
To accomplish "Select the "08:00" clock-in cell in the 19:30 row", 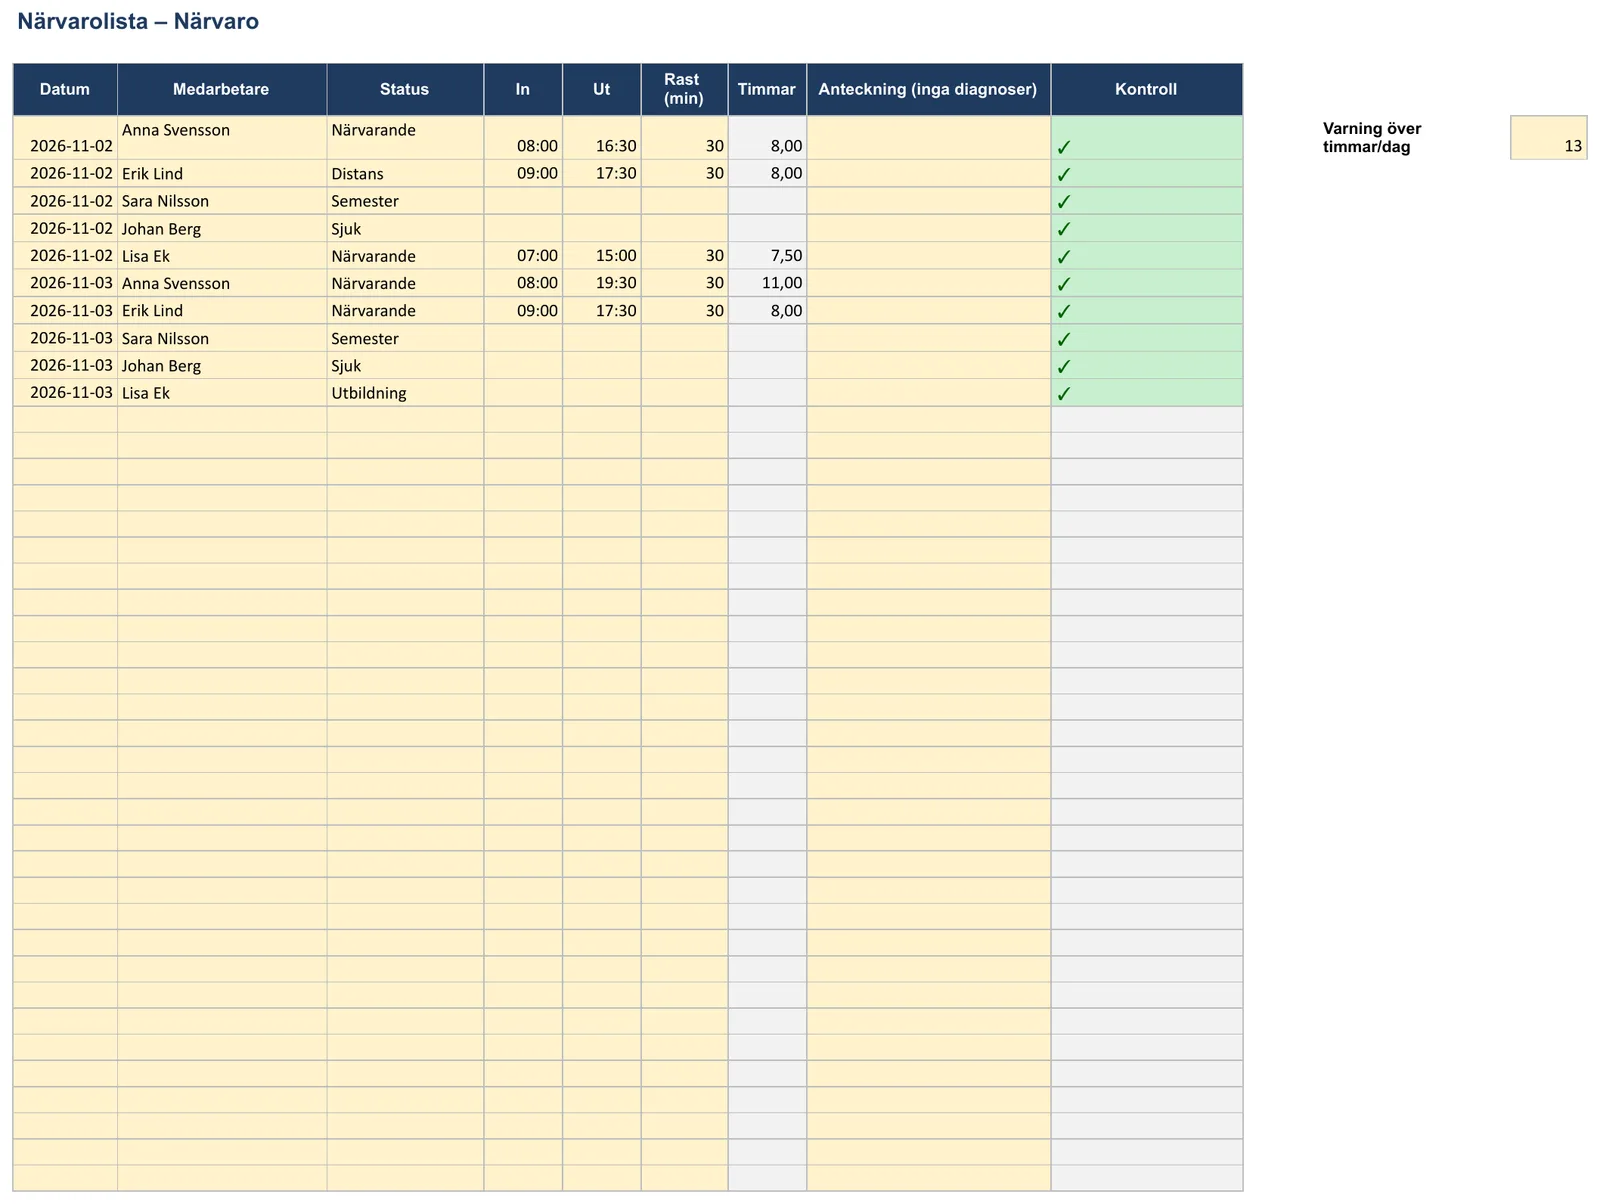I will [x=523, y=283].
